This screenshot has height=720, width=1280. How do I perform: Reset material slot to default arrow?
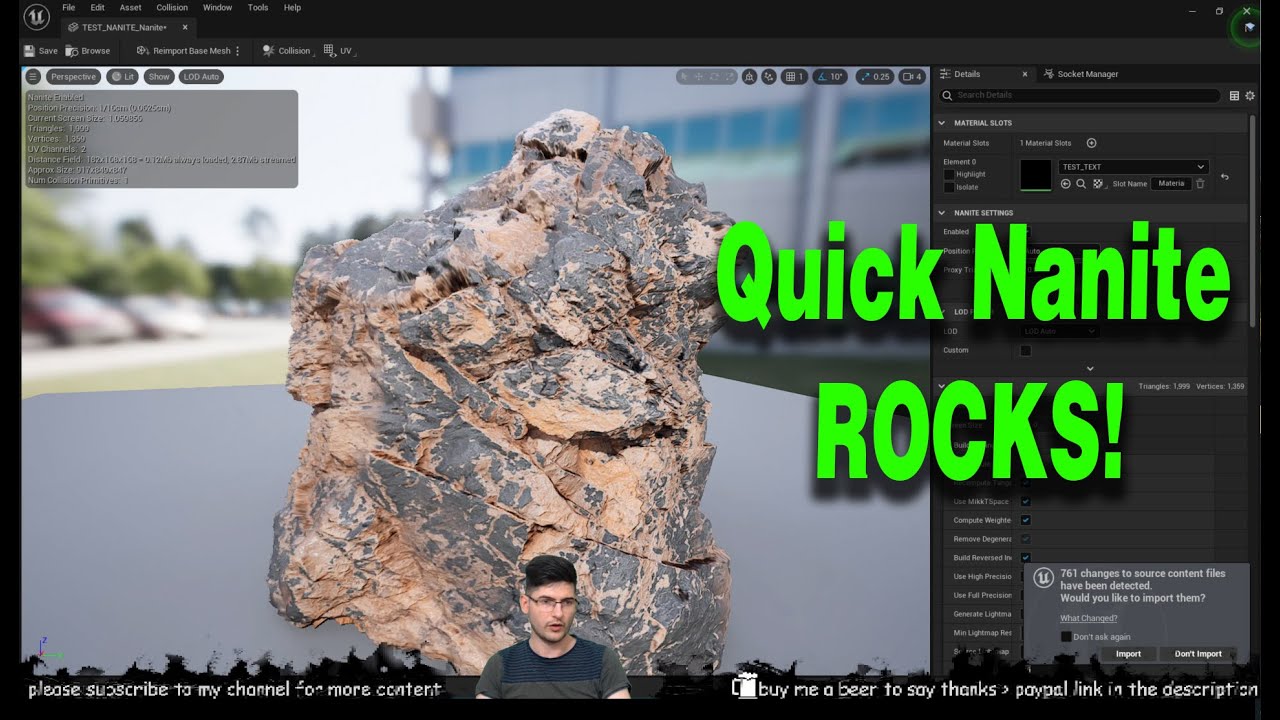[1225, 177]
